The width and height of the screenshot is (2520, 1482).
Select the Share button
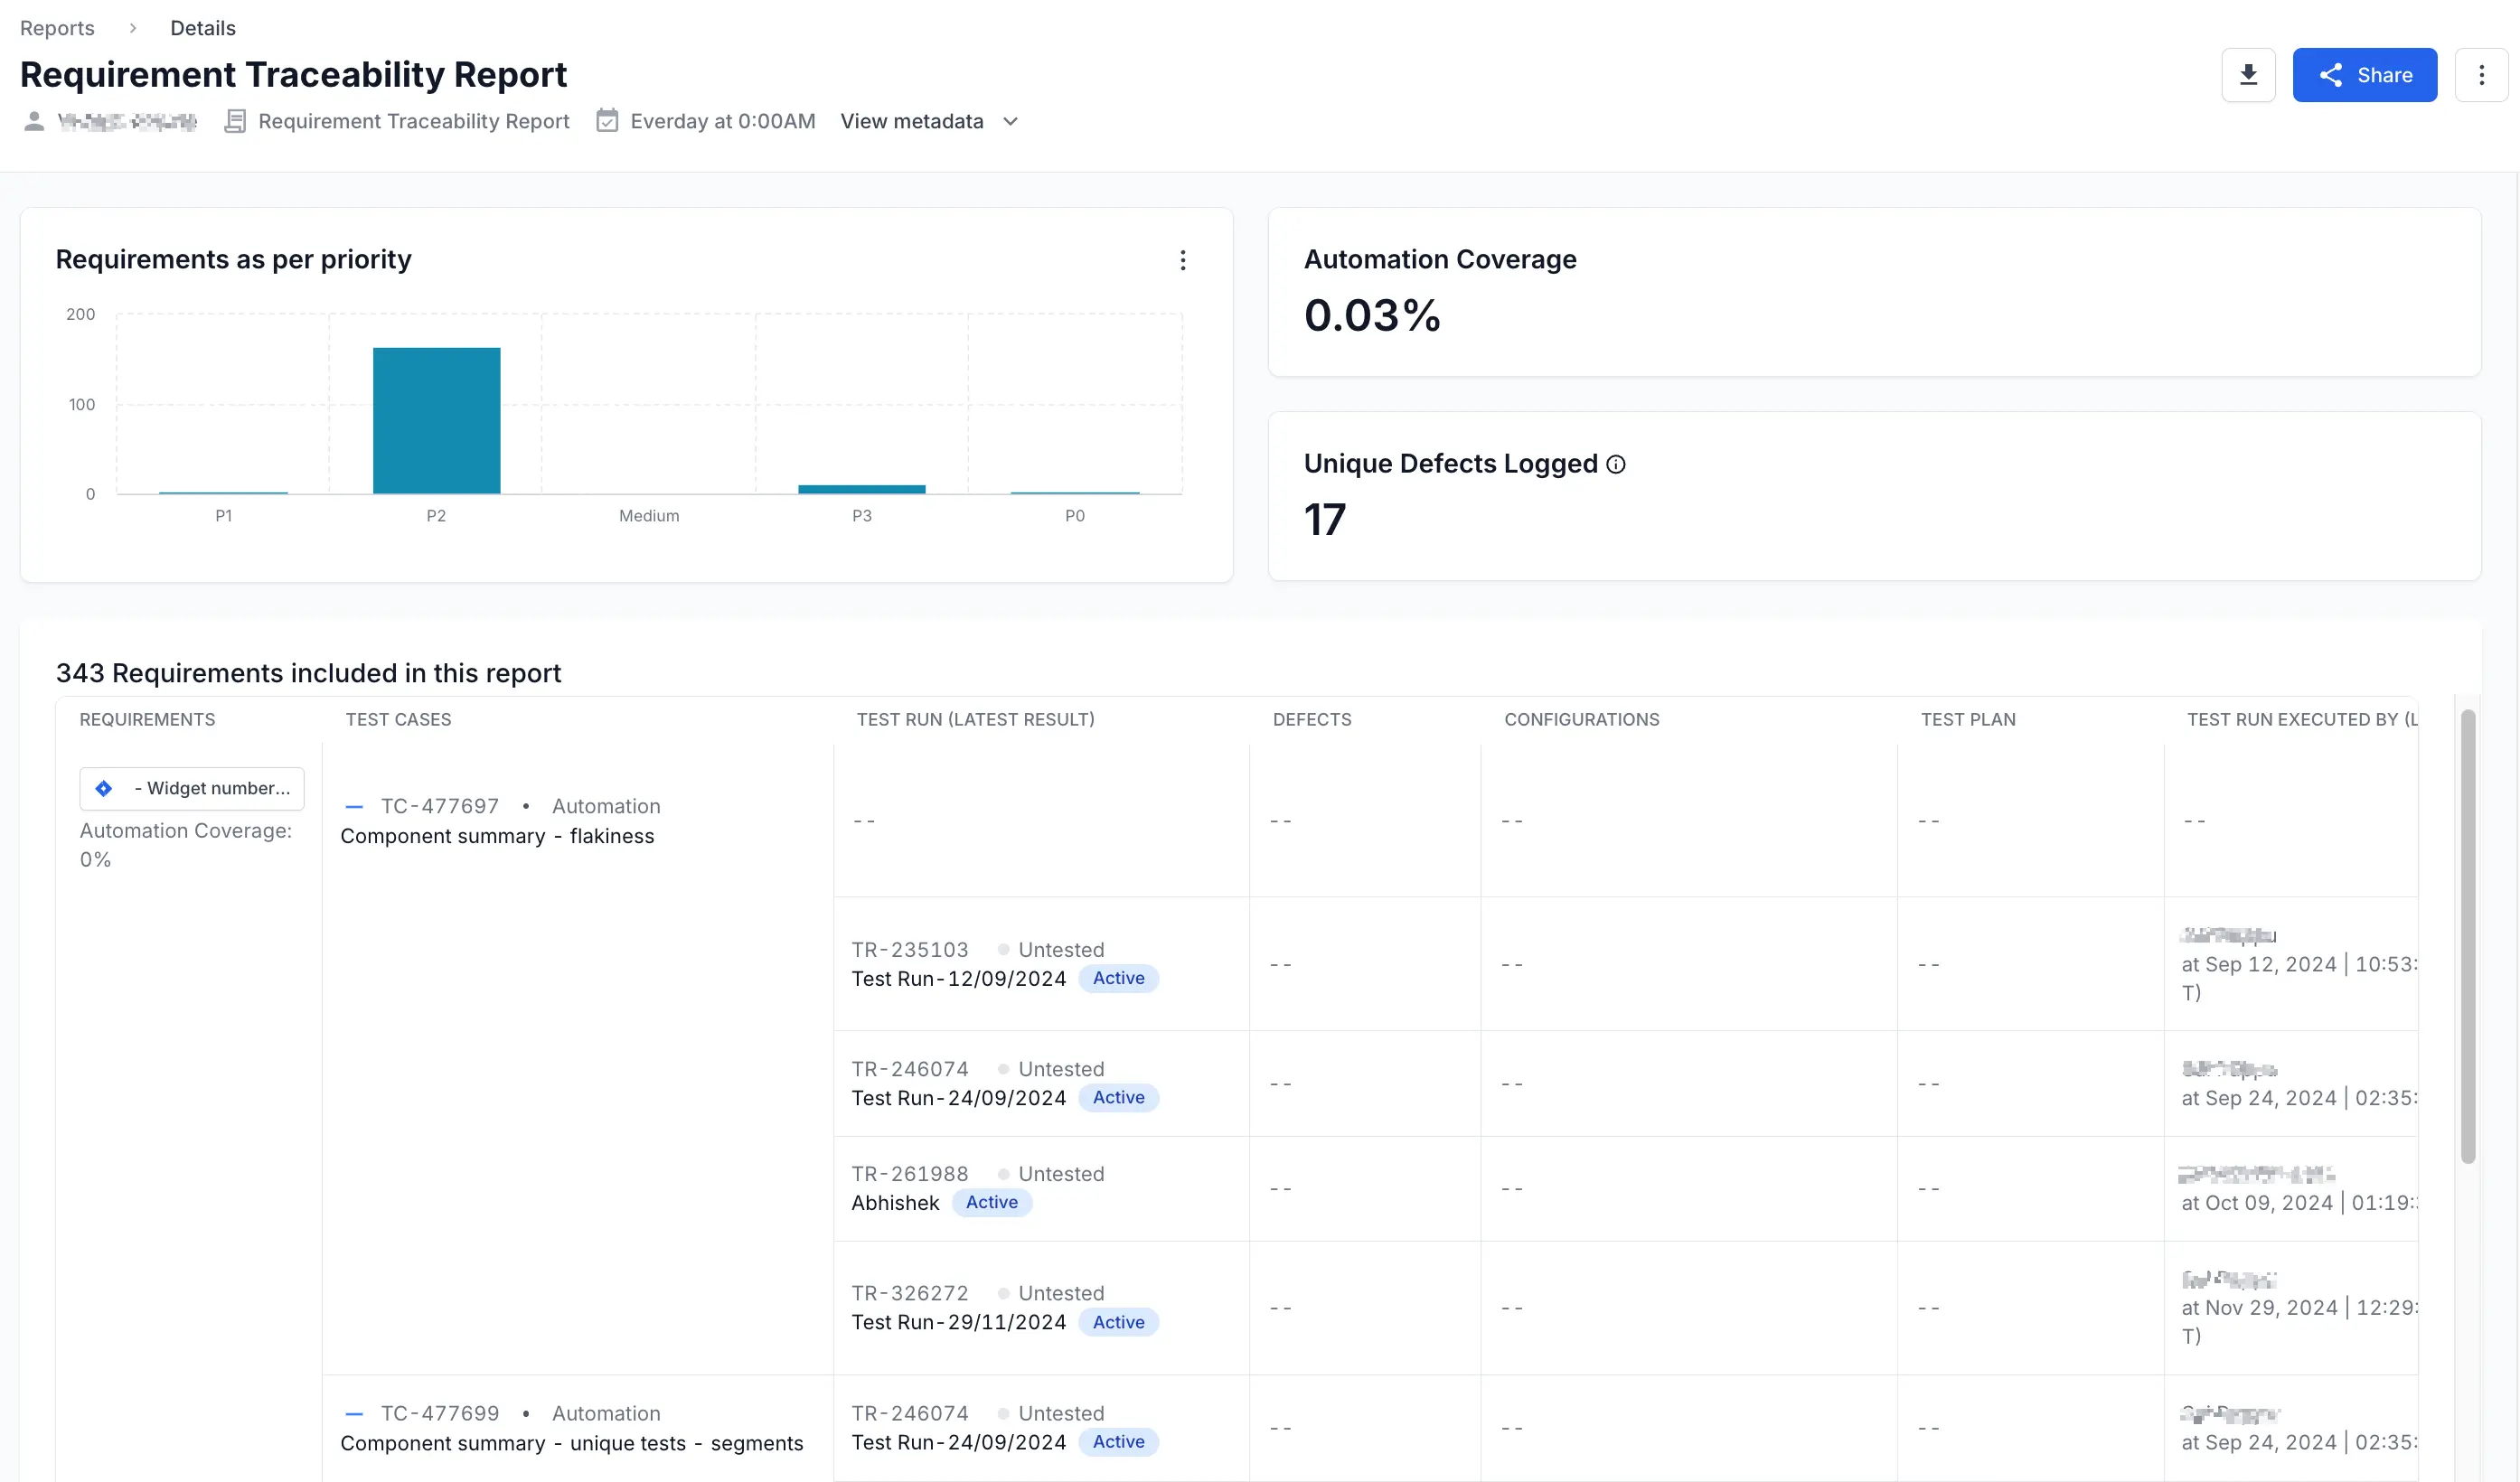tap(2365, 74)
